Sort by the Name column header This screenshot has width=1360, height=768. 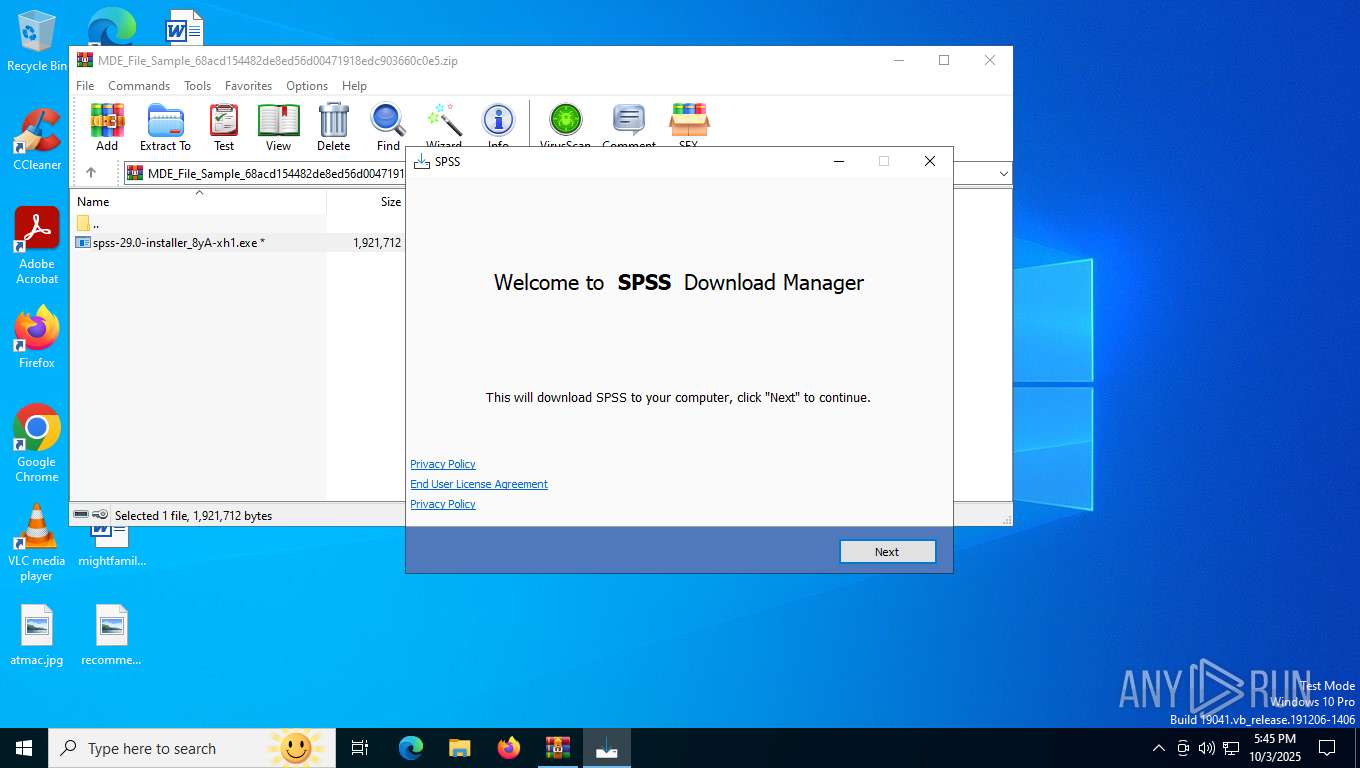click(x=199, y=201)
